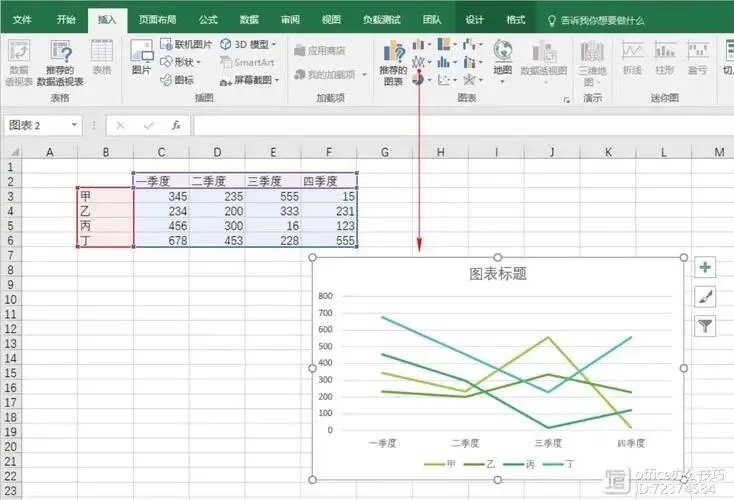
Task: Click the PivotTable button
Action: [x=19, y=63]
